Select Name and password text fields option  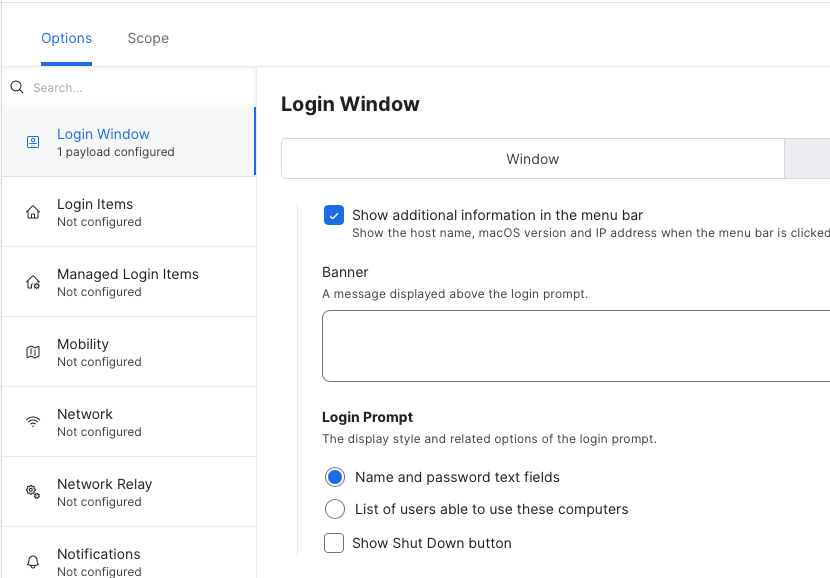[x=335, y=477]
